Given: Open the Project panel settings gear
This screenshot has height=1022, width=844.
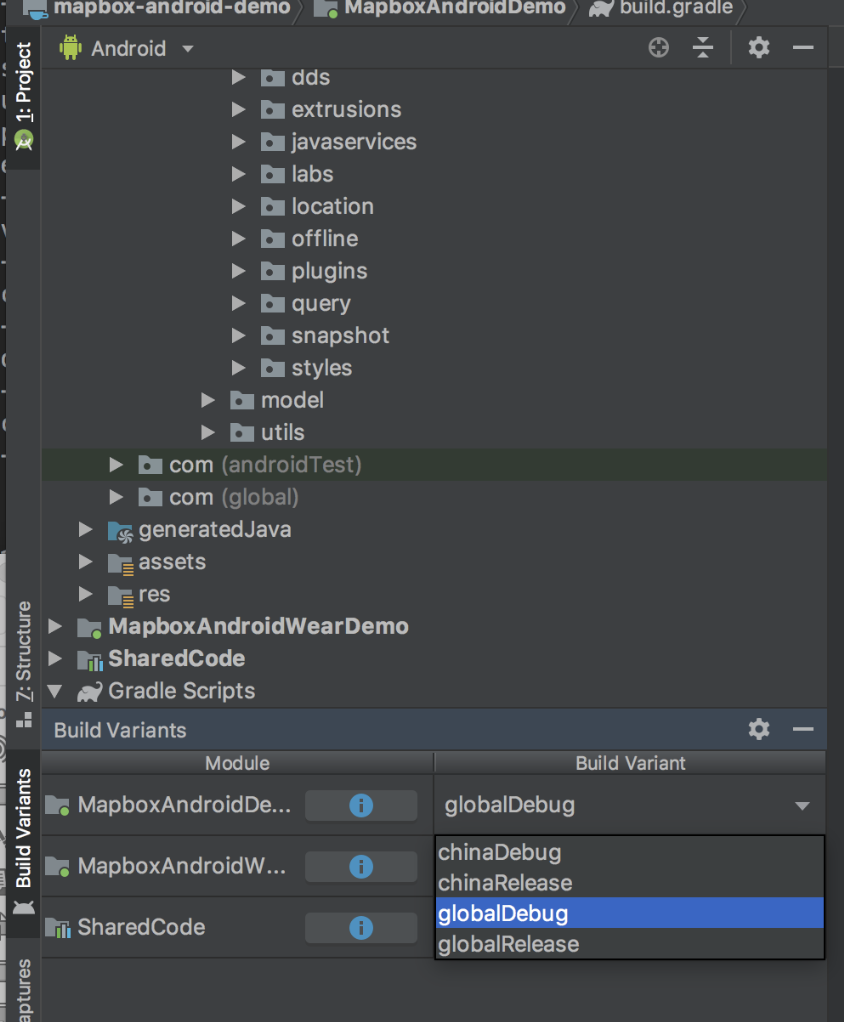Looking at the screenshot, I should click(757, 47).
